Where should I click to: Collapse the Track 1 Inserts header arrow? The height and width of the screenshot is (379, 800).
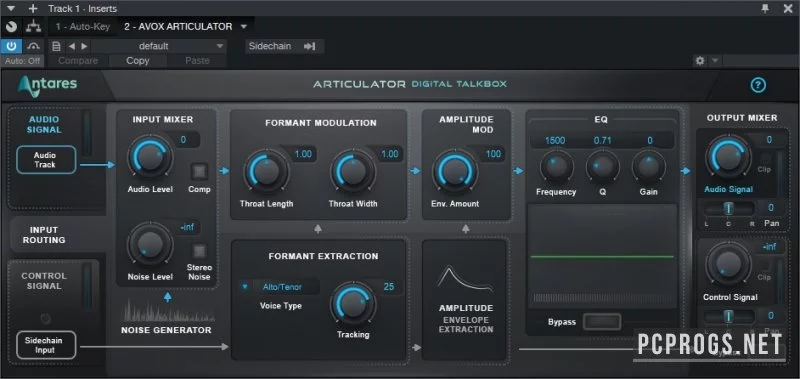pos(12,8)
